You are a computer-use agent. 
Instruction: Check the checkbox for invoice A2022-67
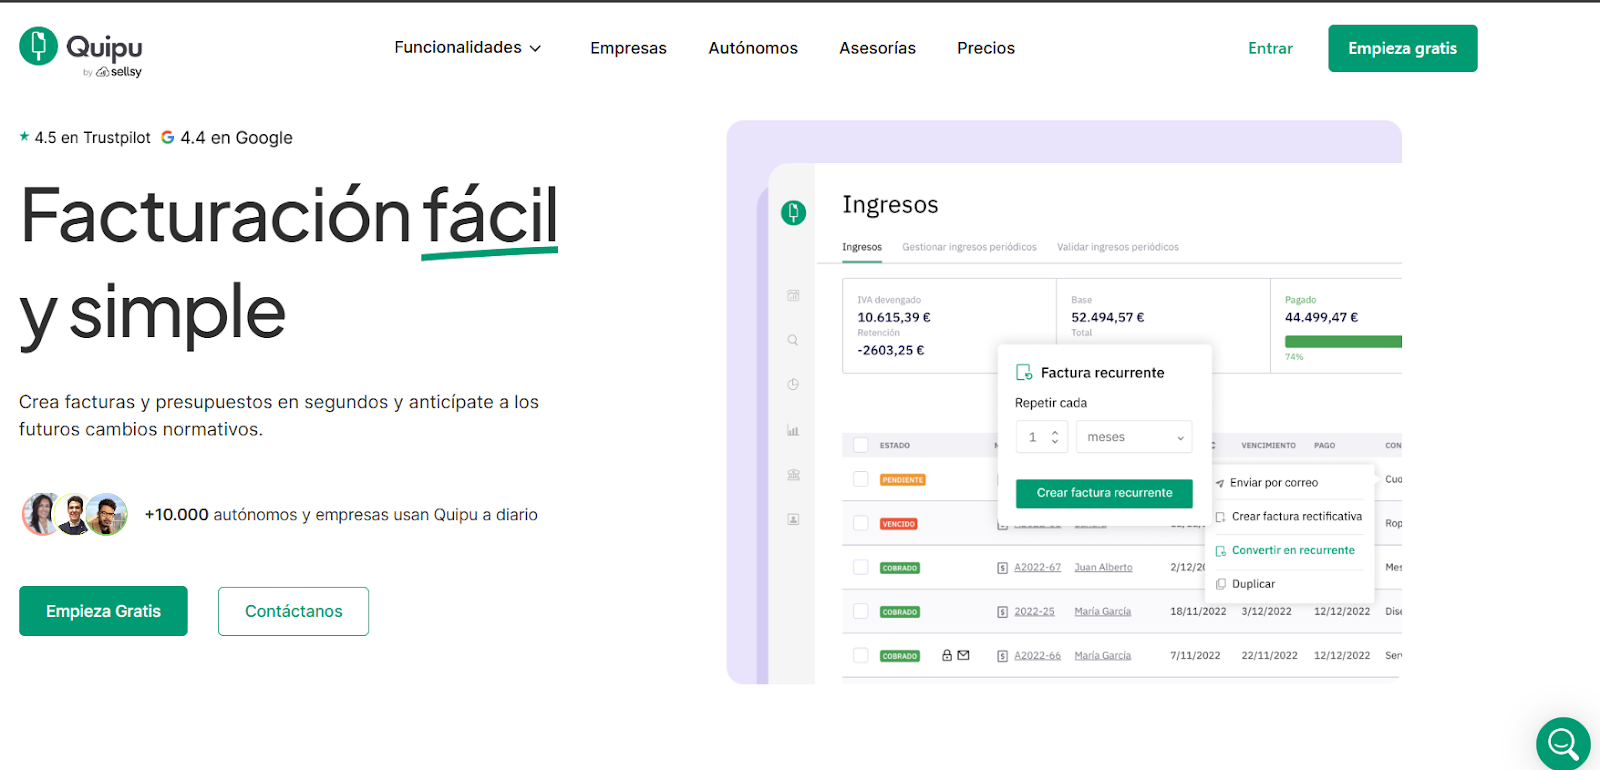(x=861, y=567)
